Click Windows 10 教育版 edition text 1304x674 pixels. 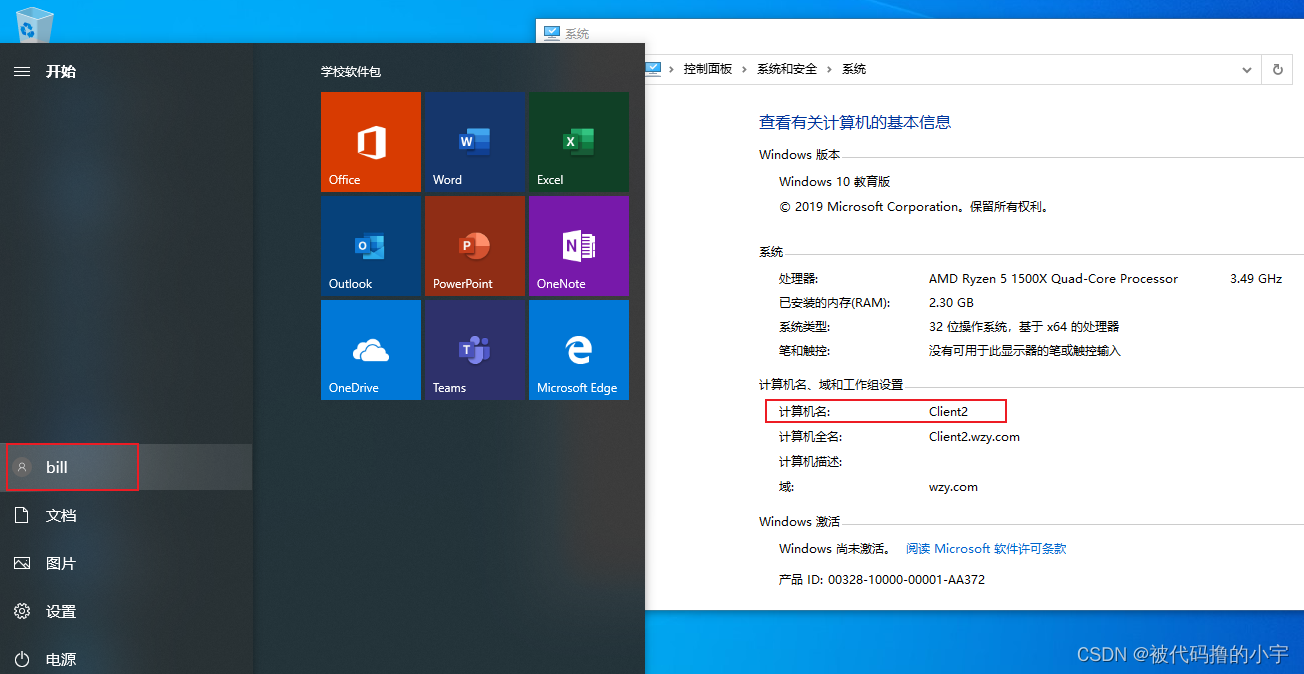click(x=835, y=181)
